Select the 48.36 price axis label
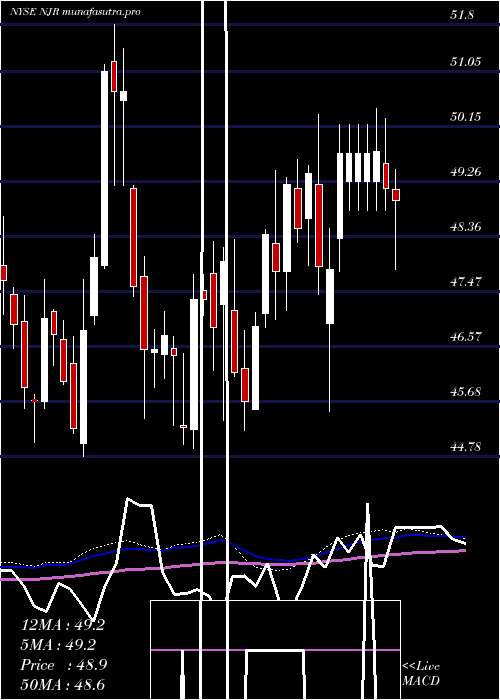 (x=466, y=227)
